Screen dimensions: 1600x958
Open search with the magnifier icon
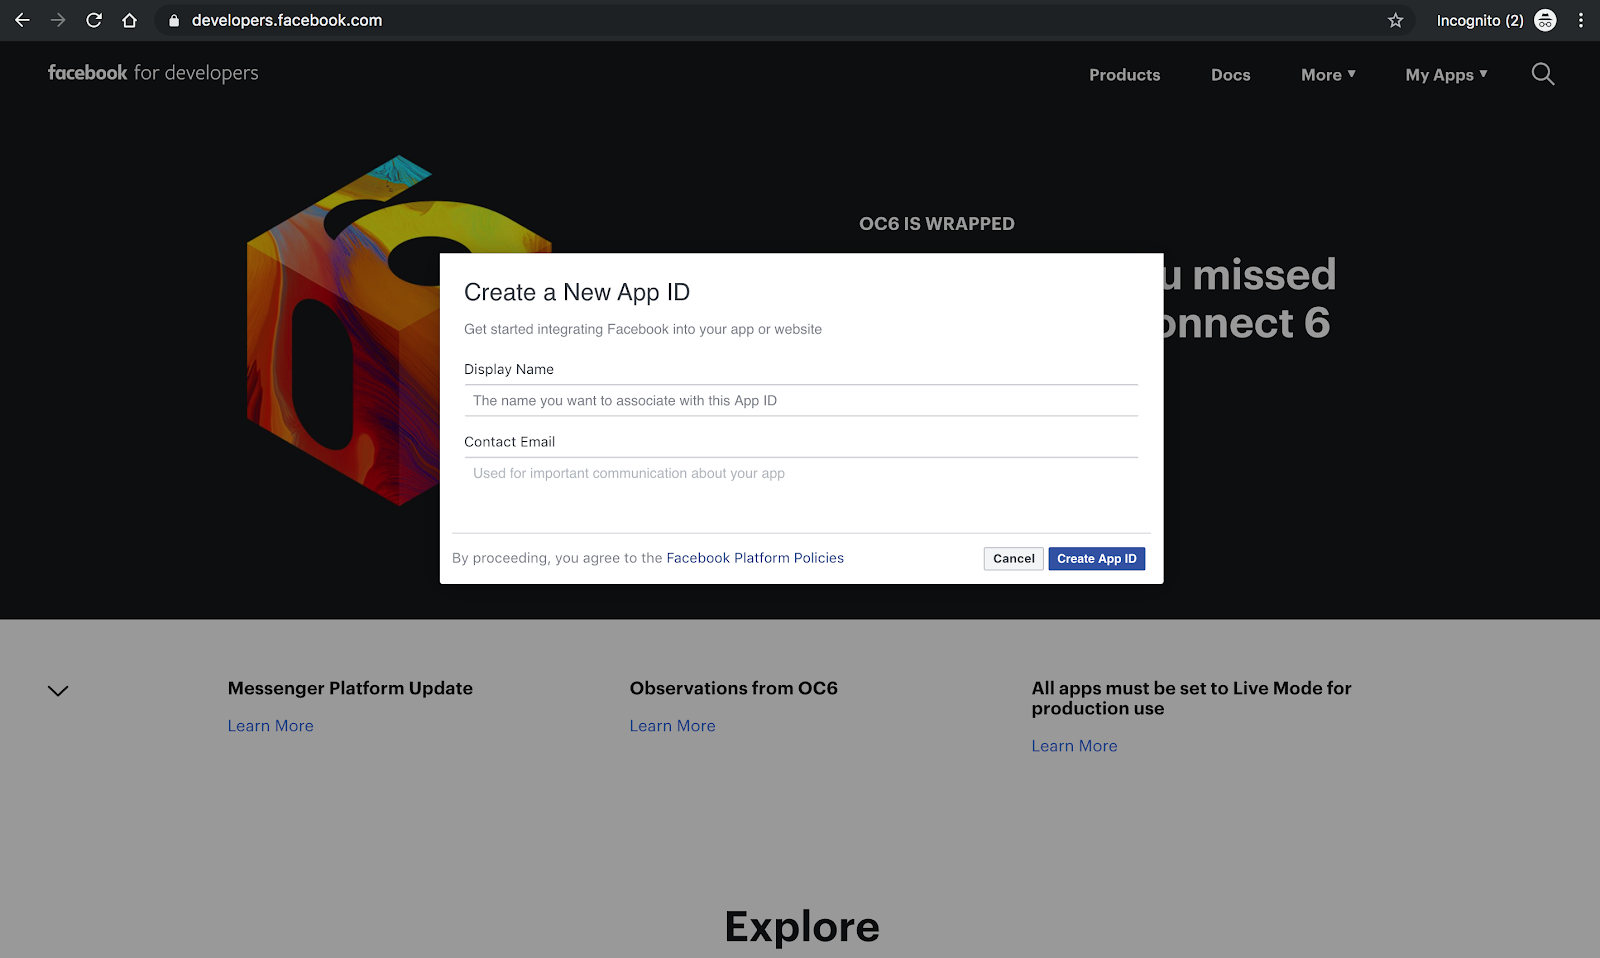coord(1543,74)
